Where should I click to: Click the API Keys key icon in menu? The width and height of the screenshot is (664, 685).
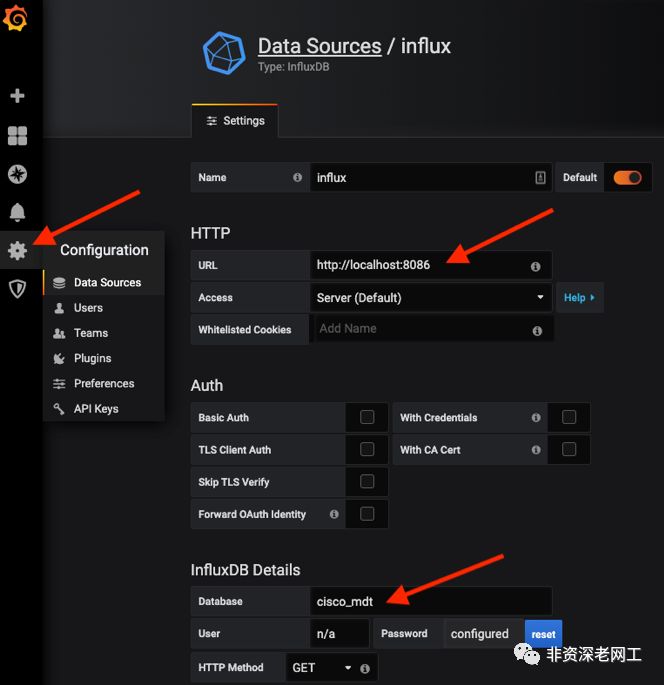[59, 409]
